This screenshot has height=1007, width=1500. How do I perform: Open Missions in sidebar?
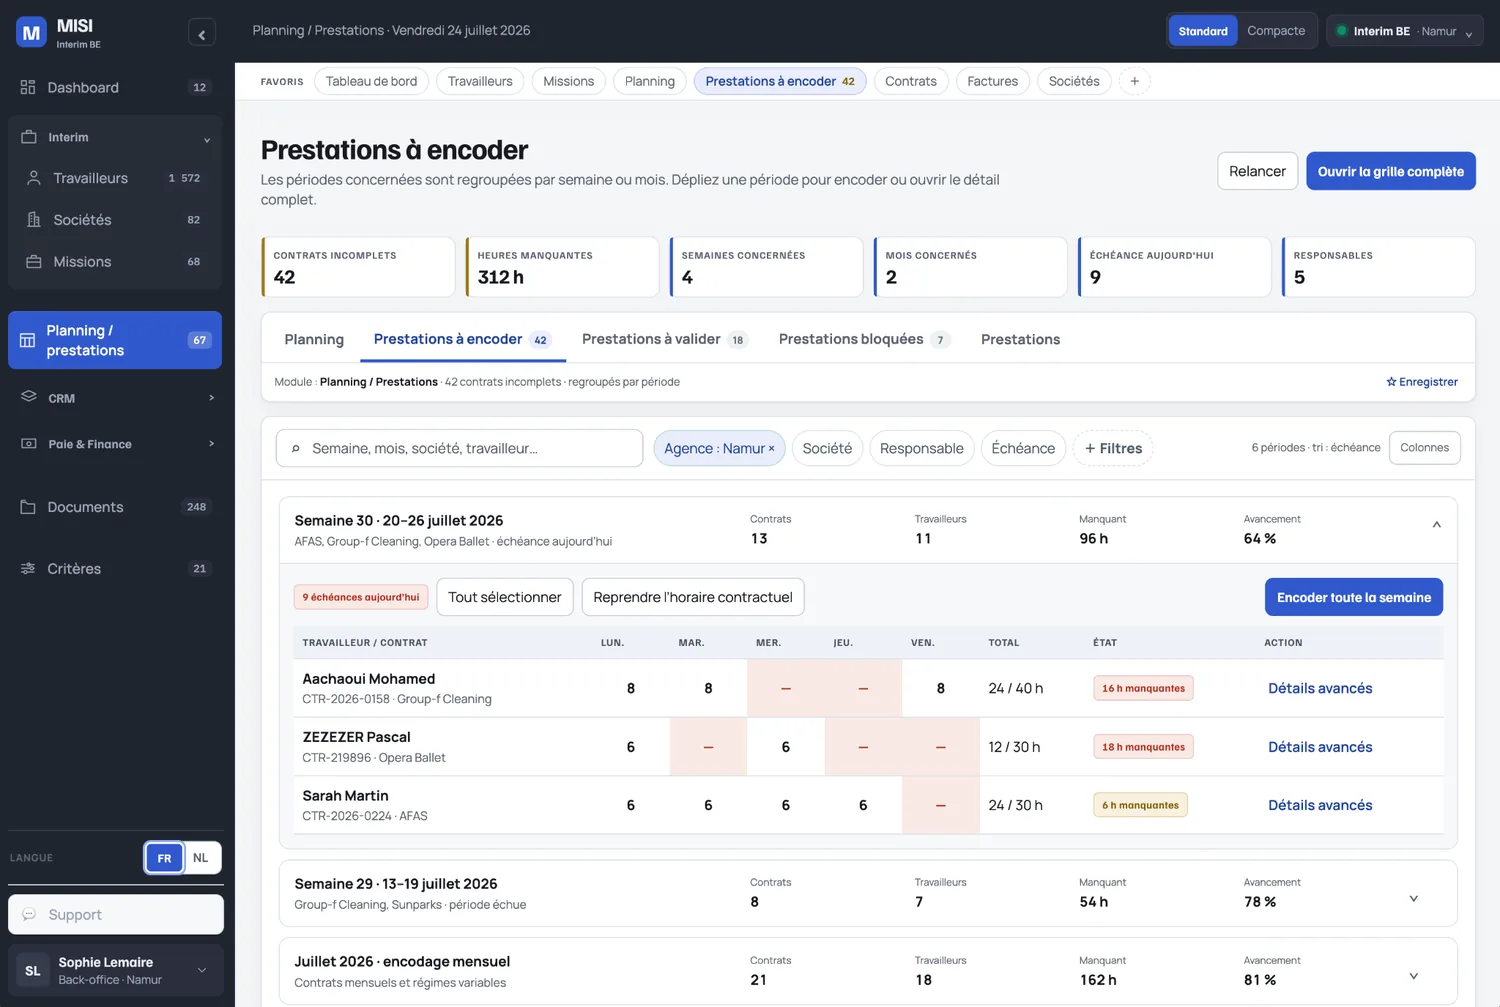pyautogui.click(x=115, y=262)
